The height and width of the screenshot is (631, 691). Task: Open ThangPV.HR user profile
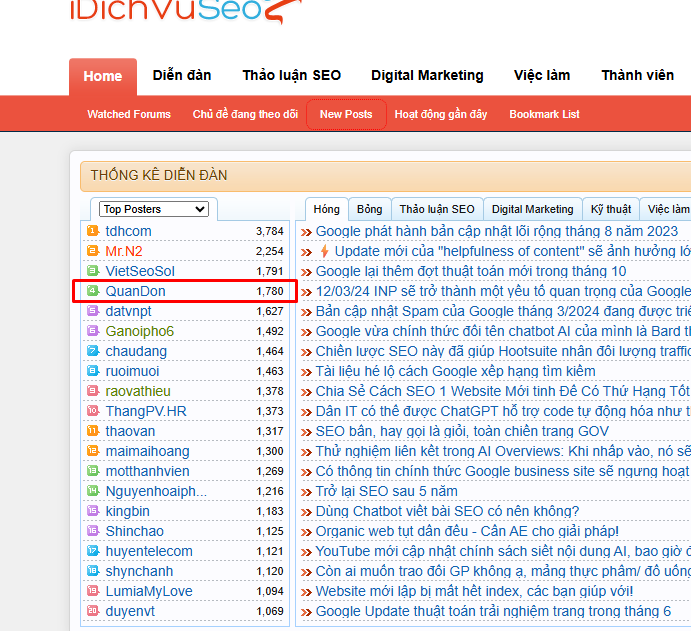(146, 411)
